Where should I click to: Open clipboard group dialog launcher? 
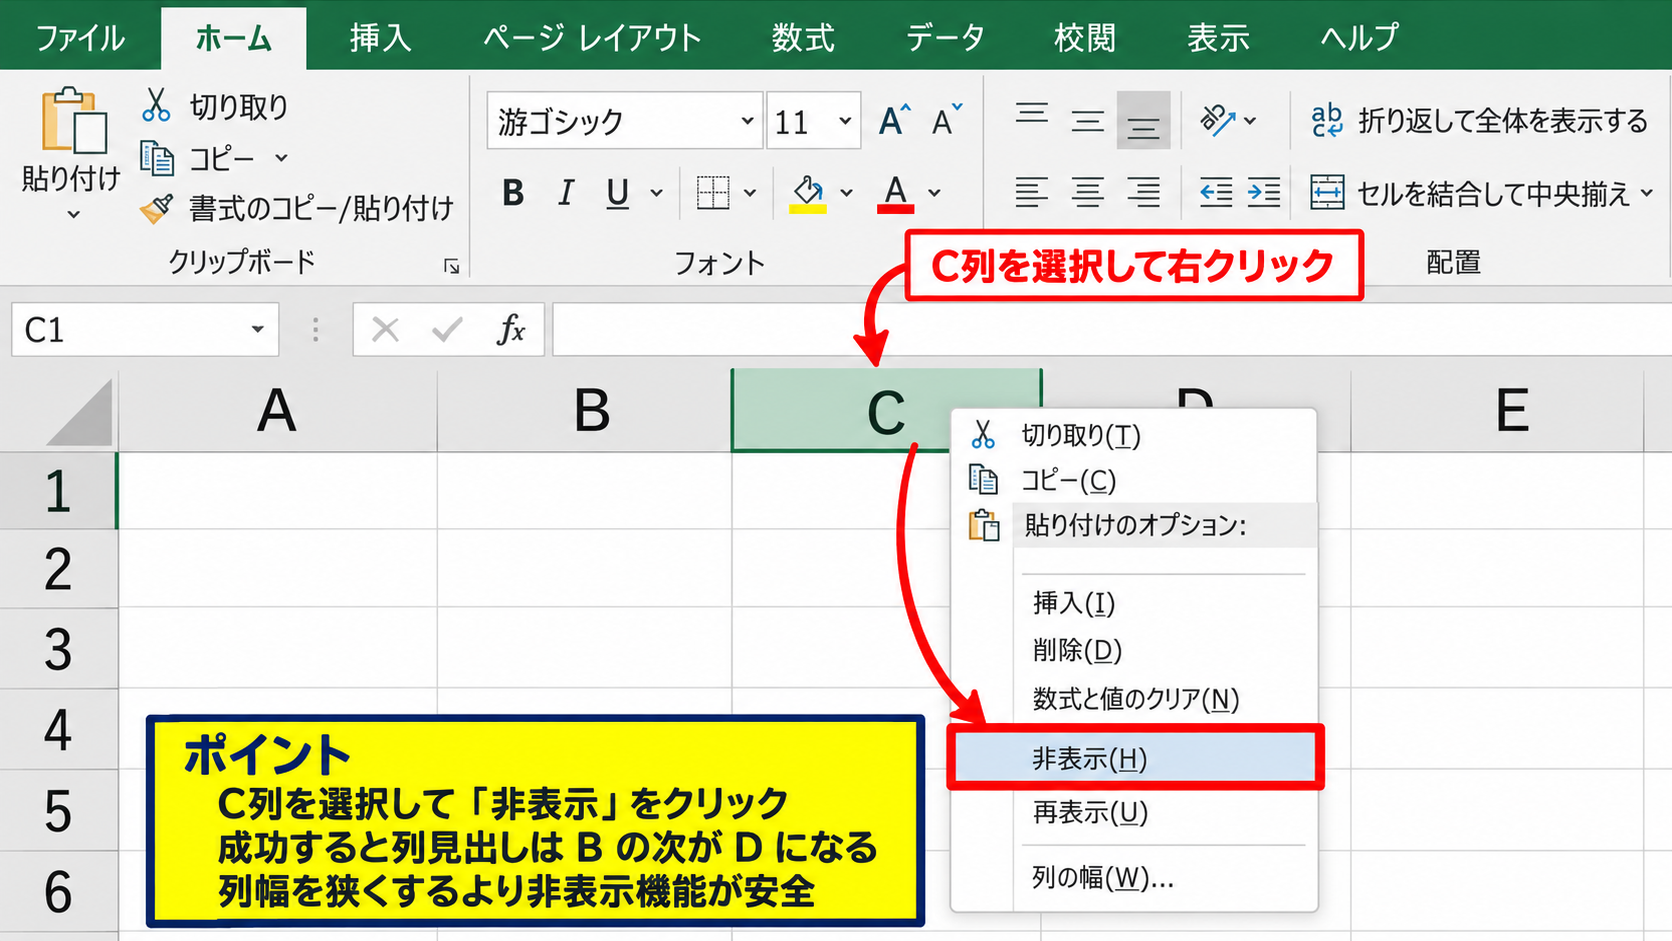coord(451,266)
